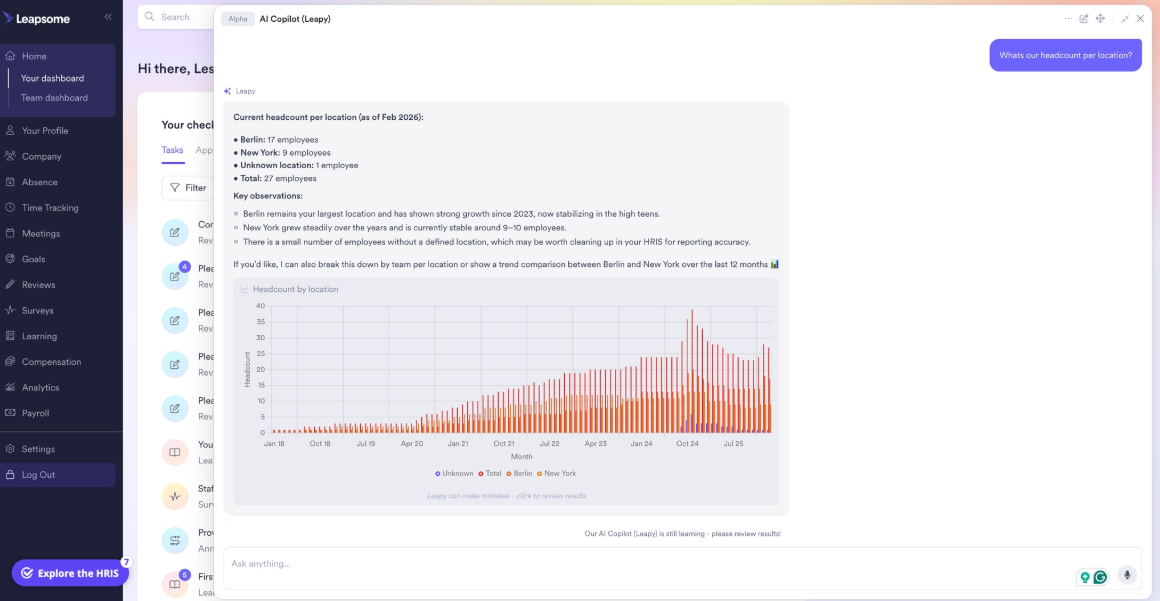Click the tallest bar near Oct 24
Image resolution: width=1160 pixels, height=601 pixels.
[692, 371]
